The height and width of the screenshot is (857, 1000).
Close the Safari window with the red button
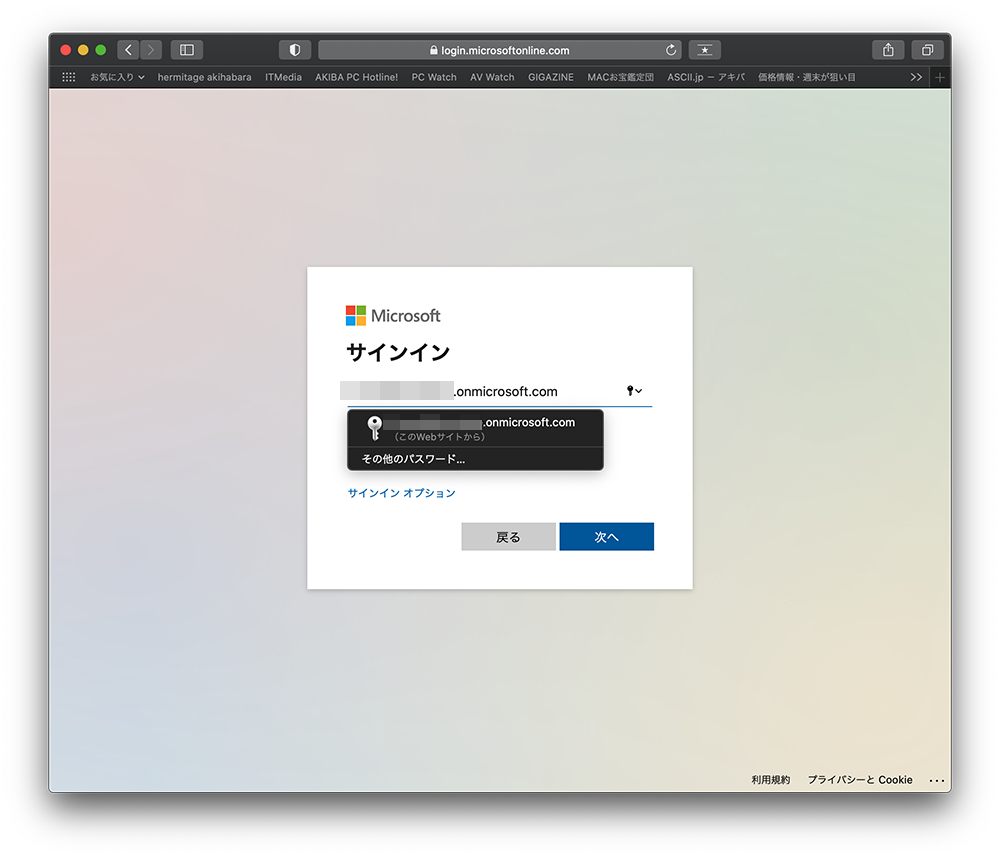(x=66, y=50)
